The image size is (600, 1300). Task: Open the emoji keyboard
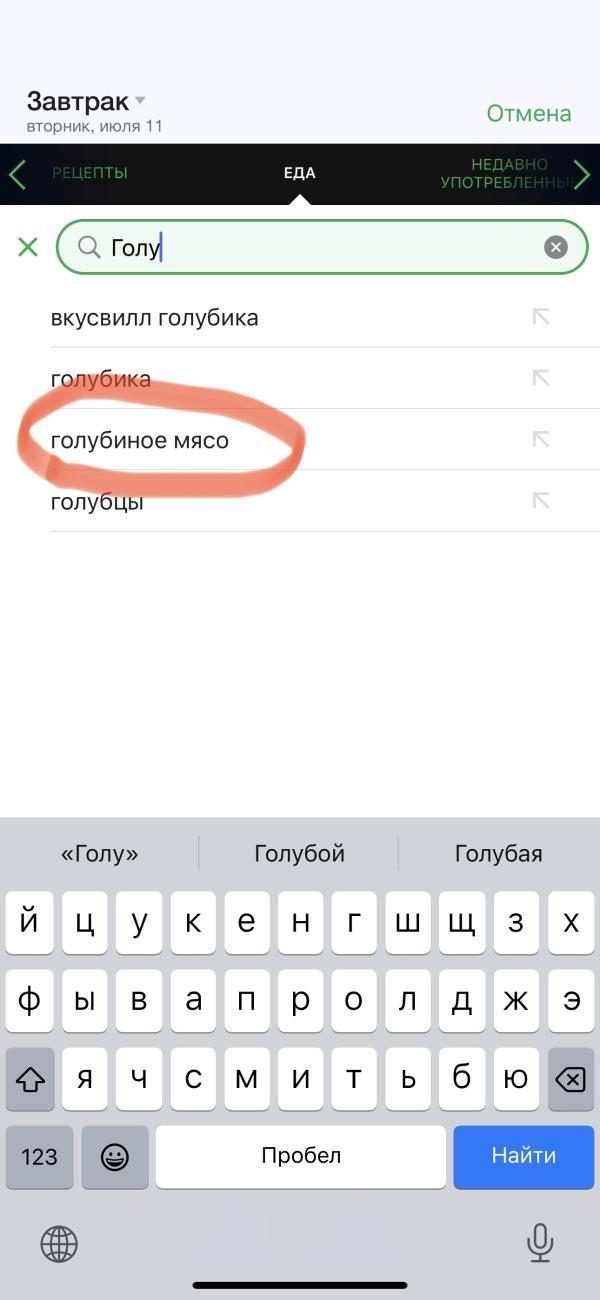pos(115,1156)
